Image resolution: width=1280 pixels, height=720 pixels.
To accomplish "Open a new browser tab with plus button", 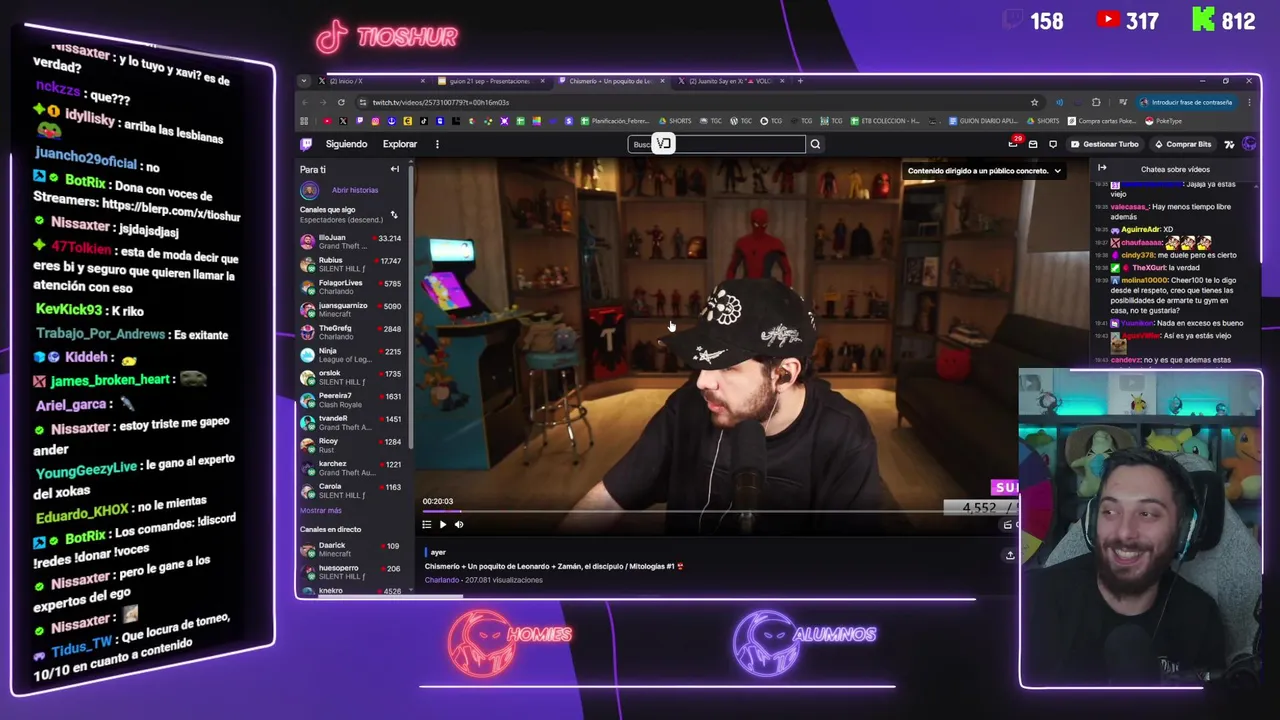I will (800, 81).
